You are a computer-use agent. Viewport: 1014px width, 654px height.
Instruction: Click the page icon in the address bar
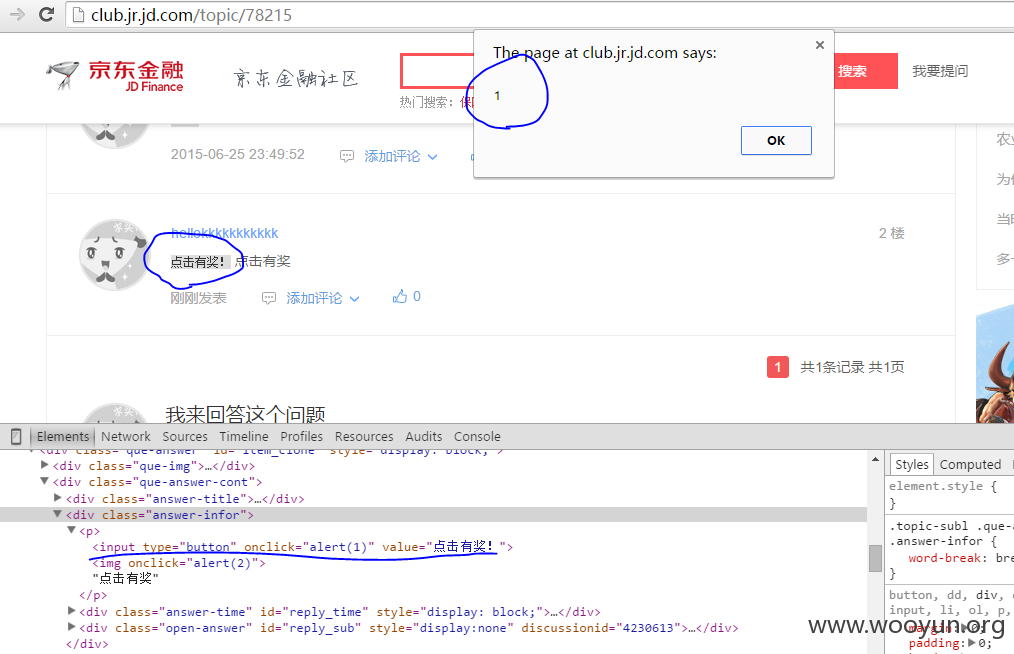[x=78, y=15]
